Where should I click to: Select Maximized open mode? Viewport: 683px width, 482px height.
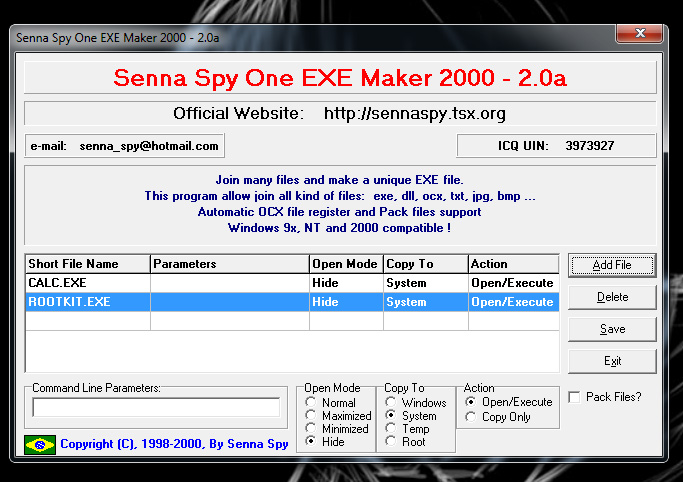click(x=312, y=416)
